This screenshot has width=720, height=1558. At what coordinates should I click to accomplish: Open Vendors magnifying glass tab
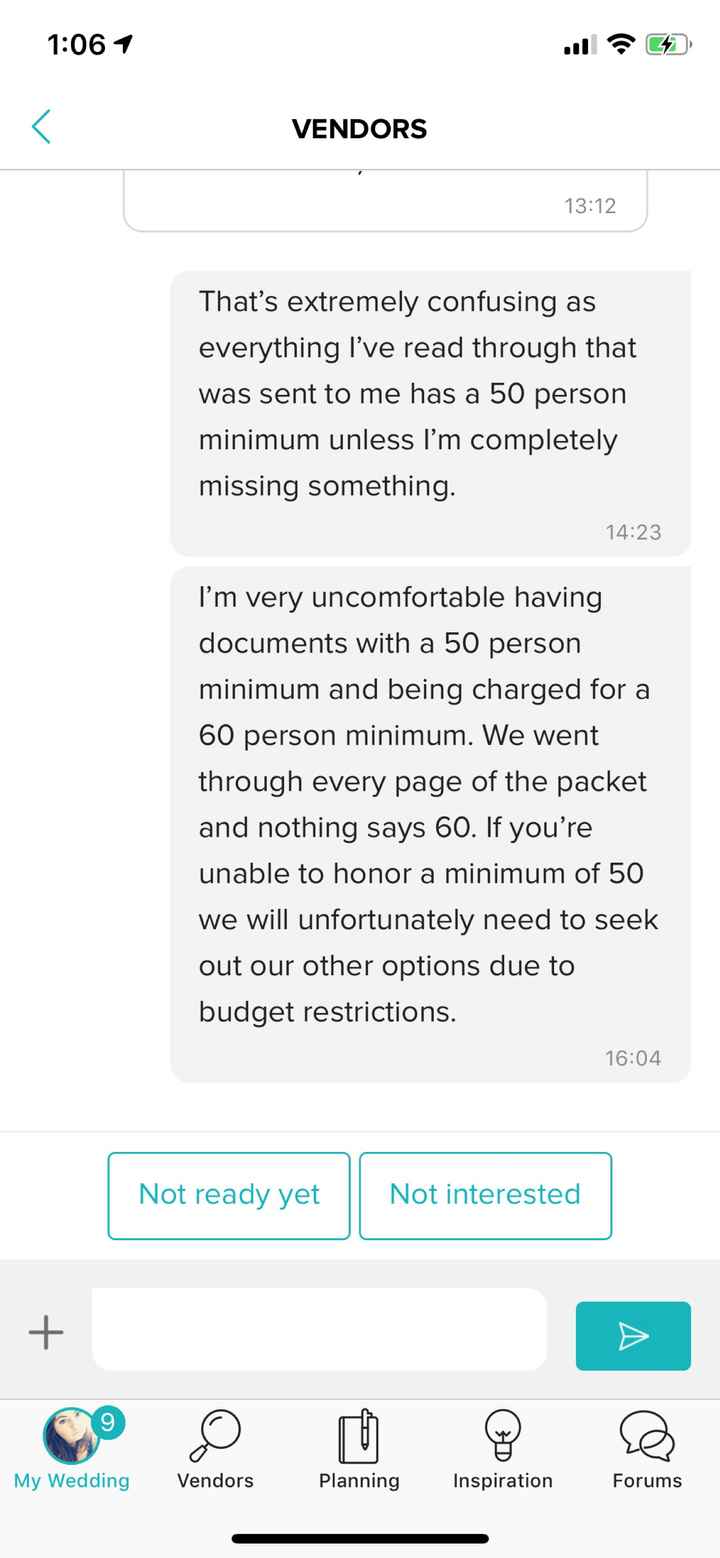[x=215, y=1450]
